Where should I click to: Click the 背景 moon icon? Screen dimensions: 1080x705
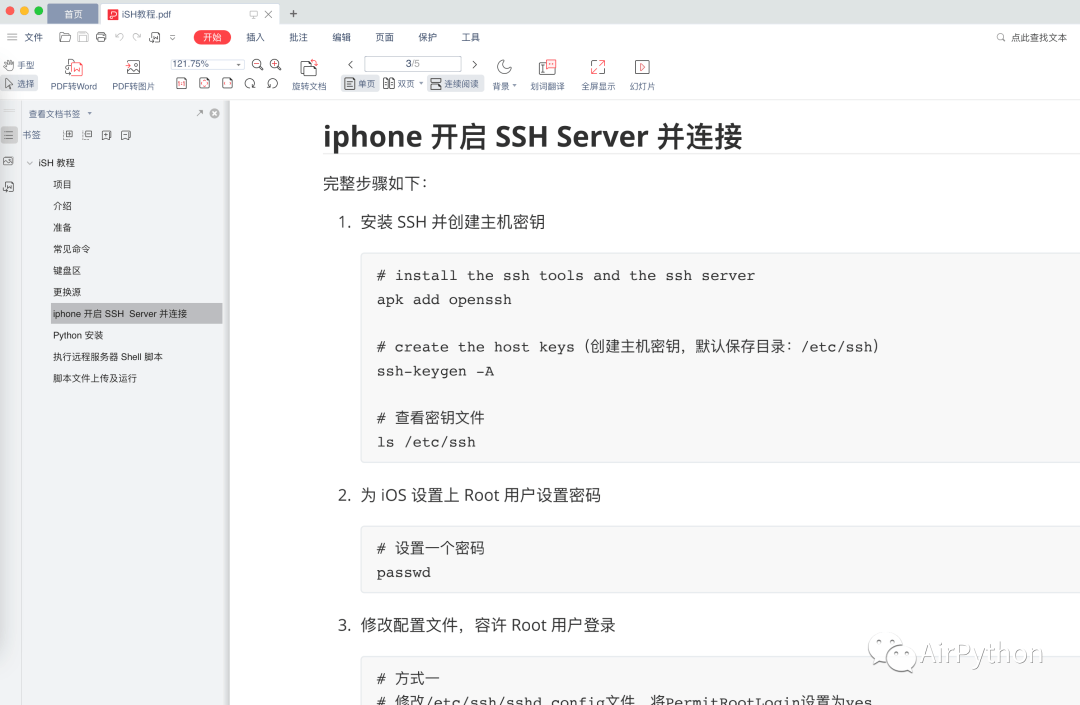coord(504,67)
